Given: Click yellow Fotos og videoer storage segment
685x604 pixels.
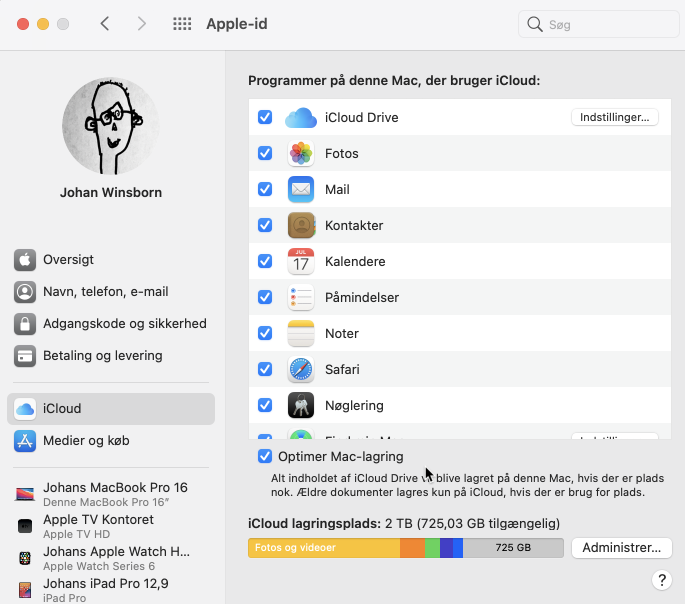Looking at the screenshot, I should 324,548.
